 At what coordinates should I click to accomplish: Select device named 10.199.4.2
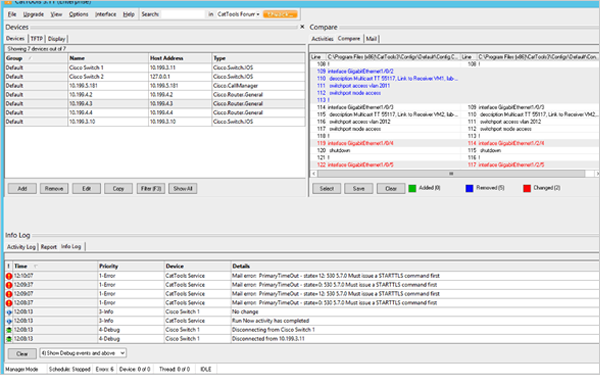(x=155, y=95)
